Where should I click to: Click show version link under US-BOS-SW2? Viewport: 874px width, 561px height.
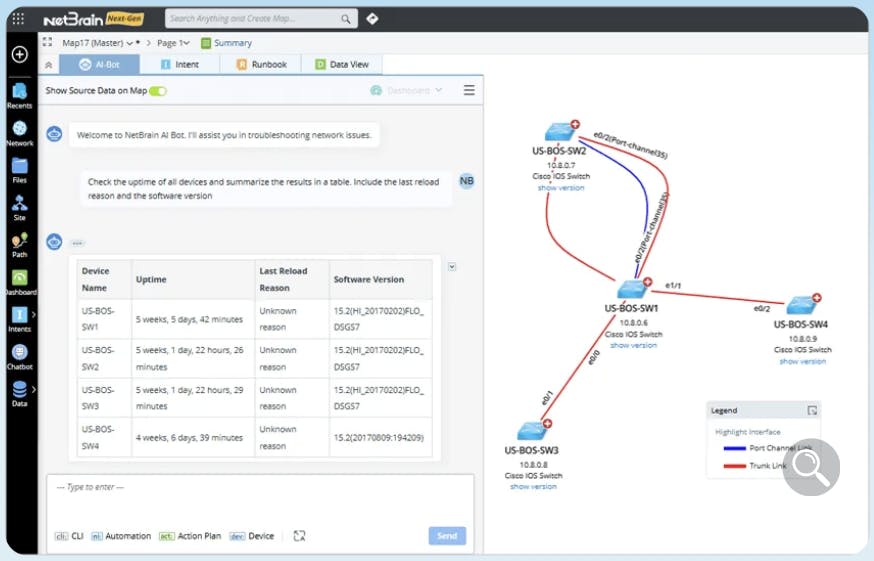click(x=561, y=188)
